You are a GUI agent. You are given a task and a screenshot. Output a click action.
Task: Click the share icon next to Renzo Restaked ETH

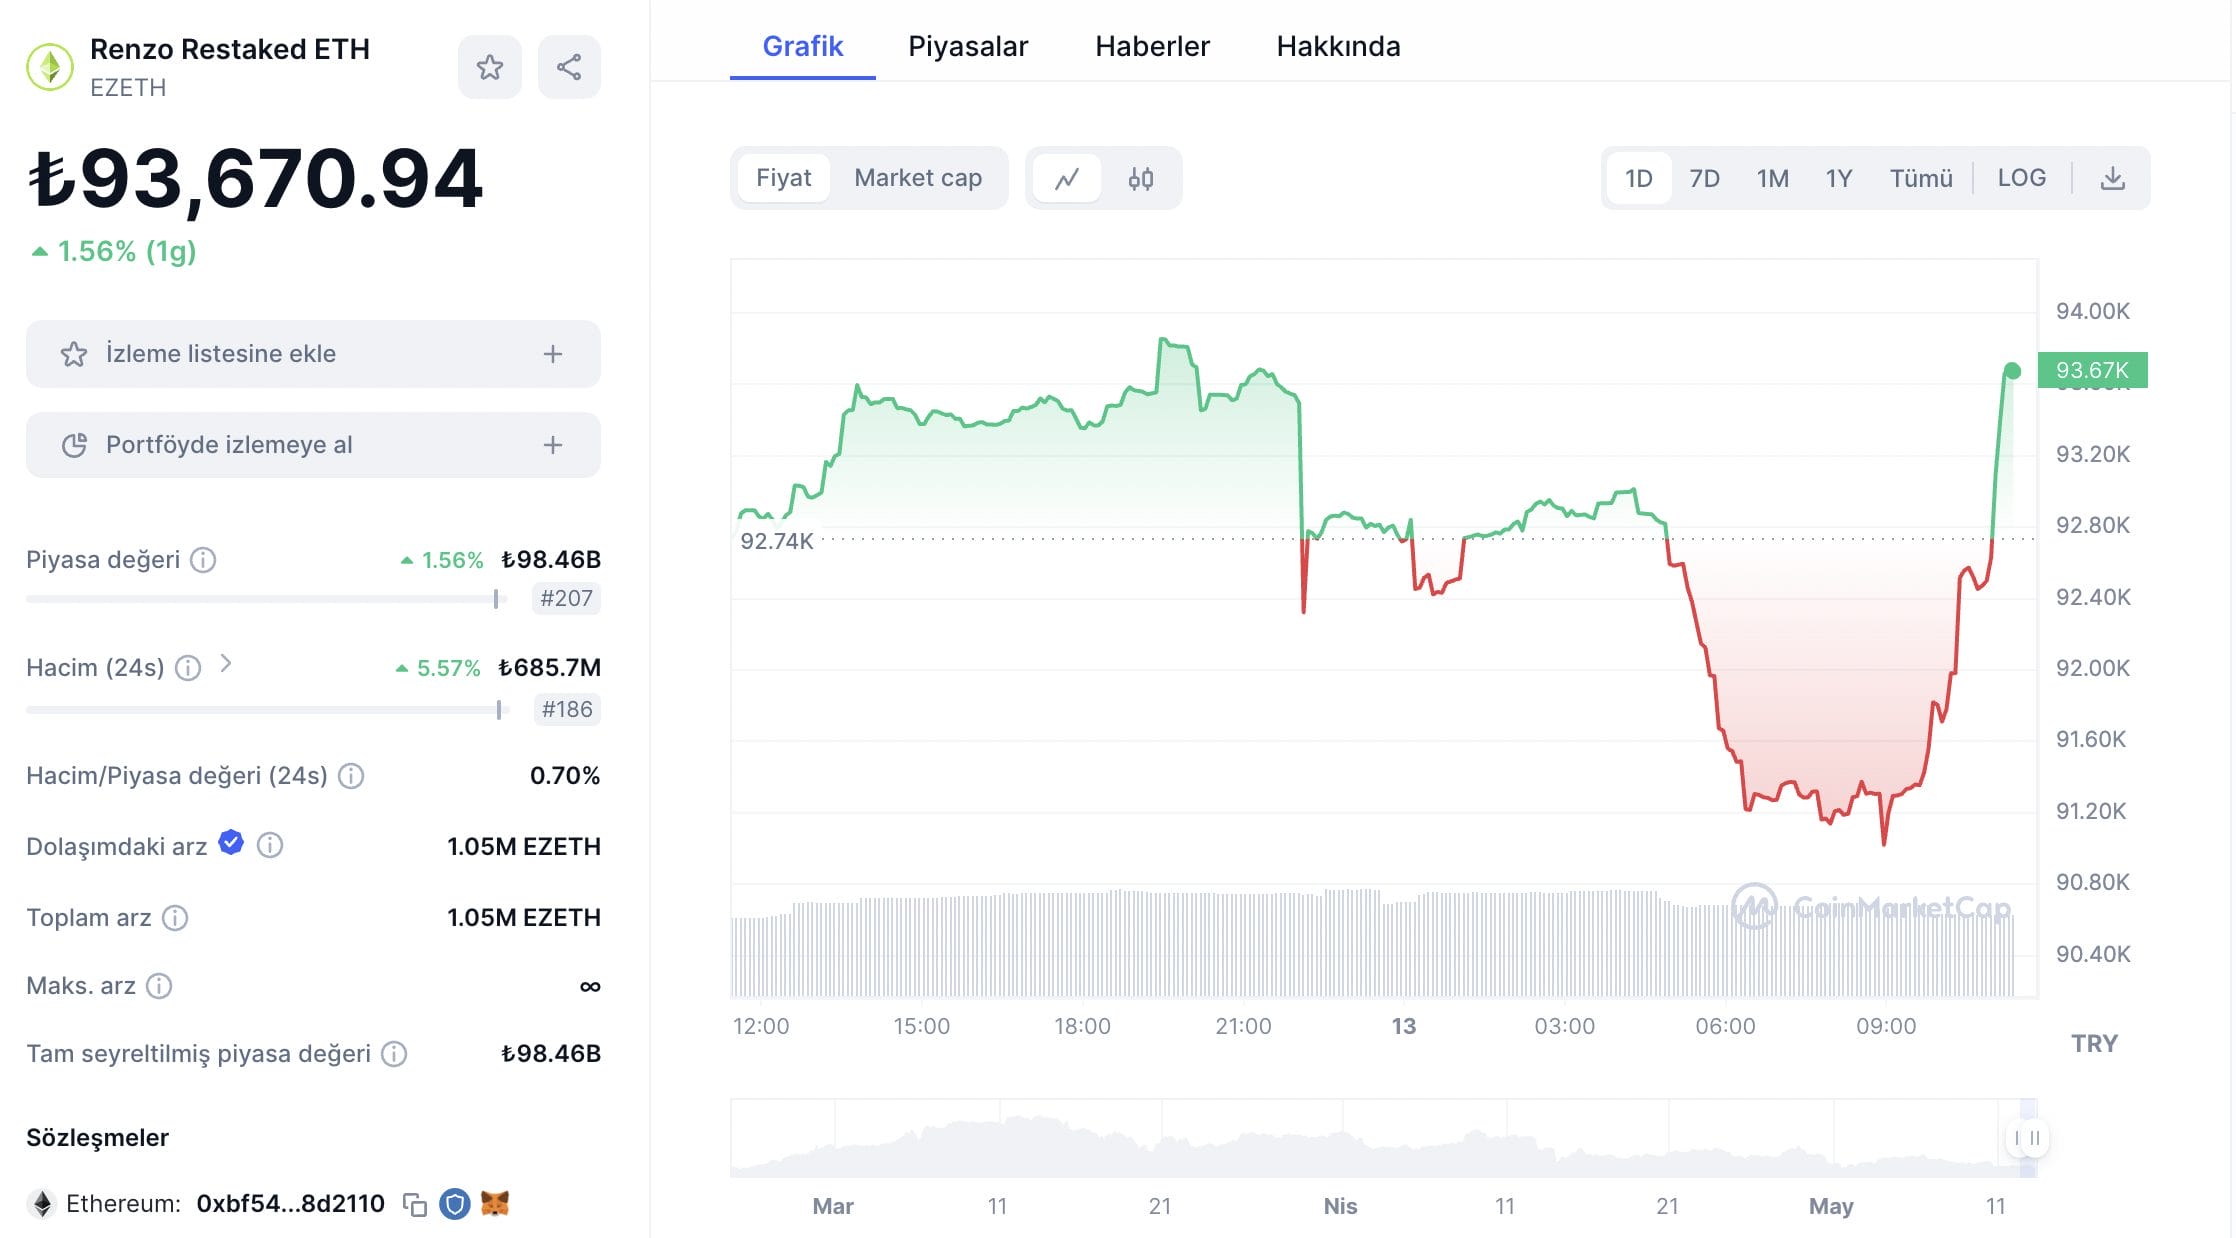click(568, 66)
